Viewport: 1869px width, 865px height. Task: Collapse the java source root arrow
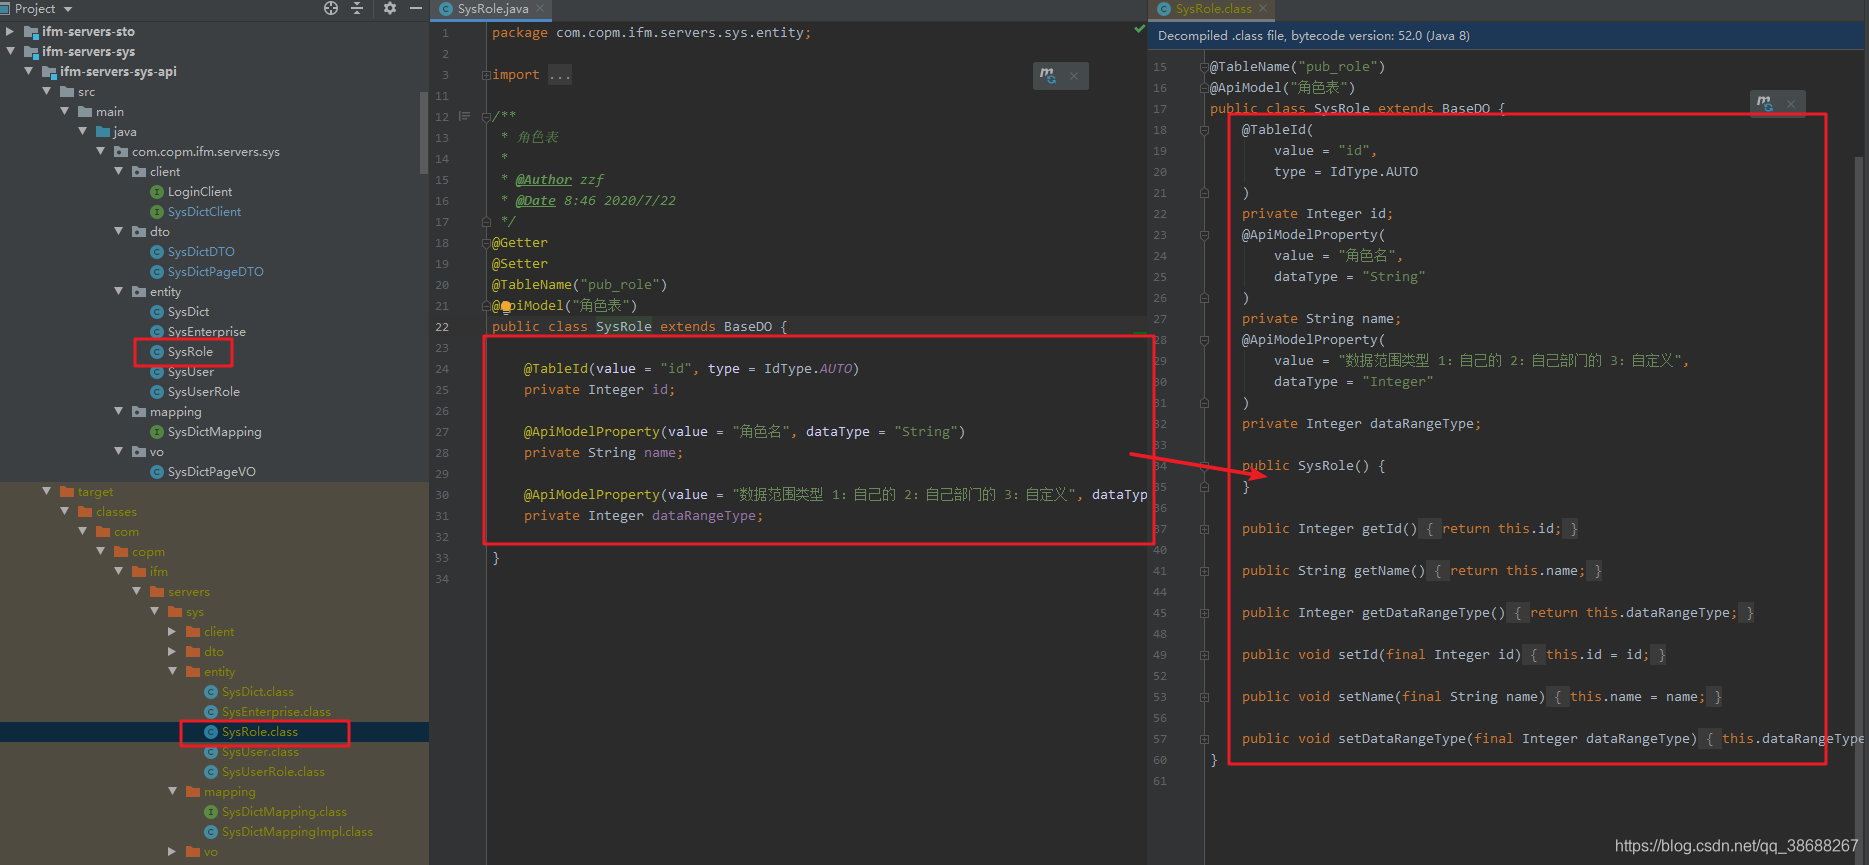tap(82, 132)
